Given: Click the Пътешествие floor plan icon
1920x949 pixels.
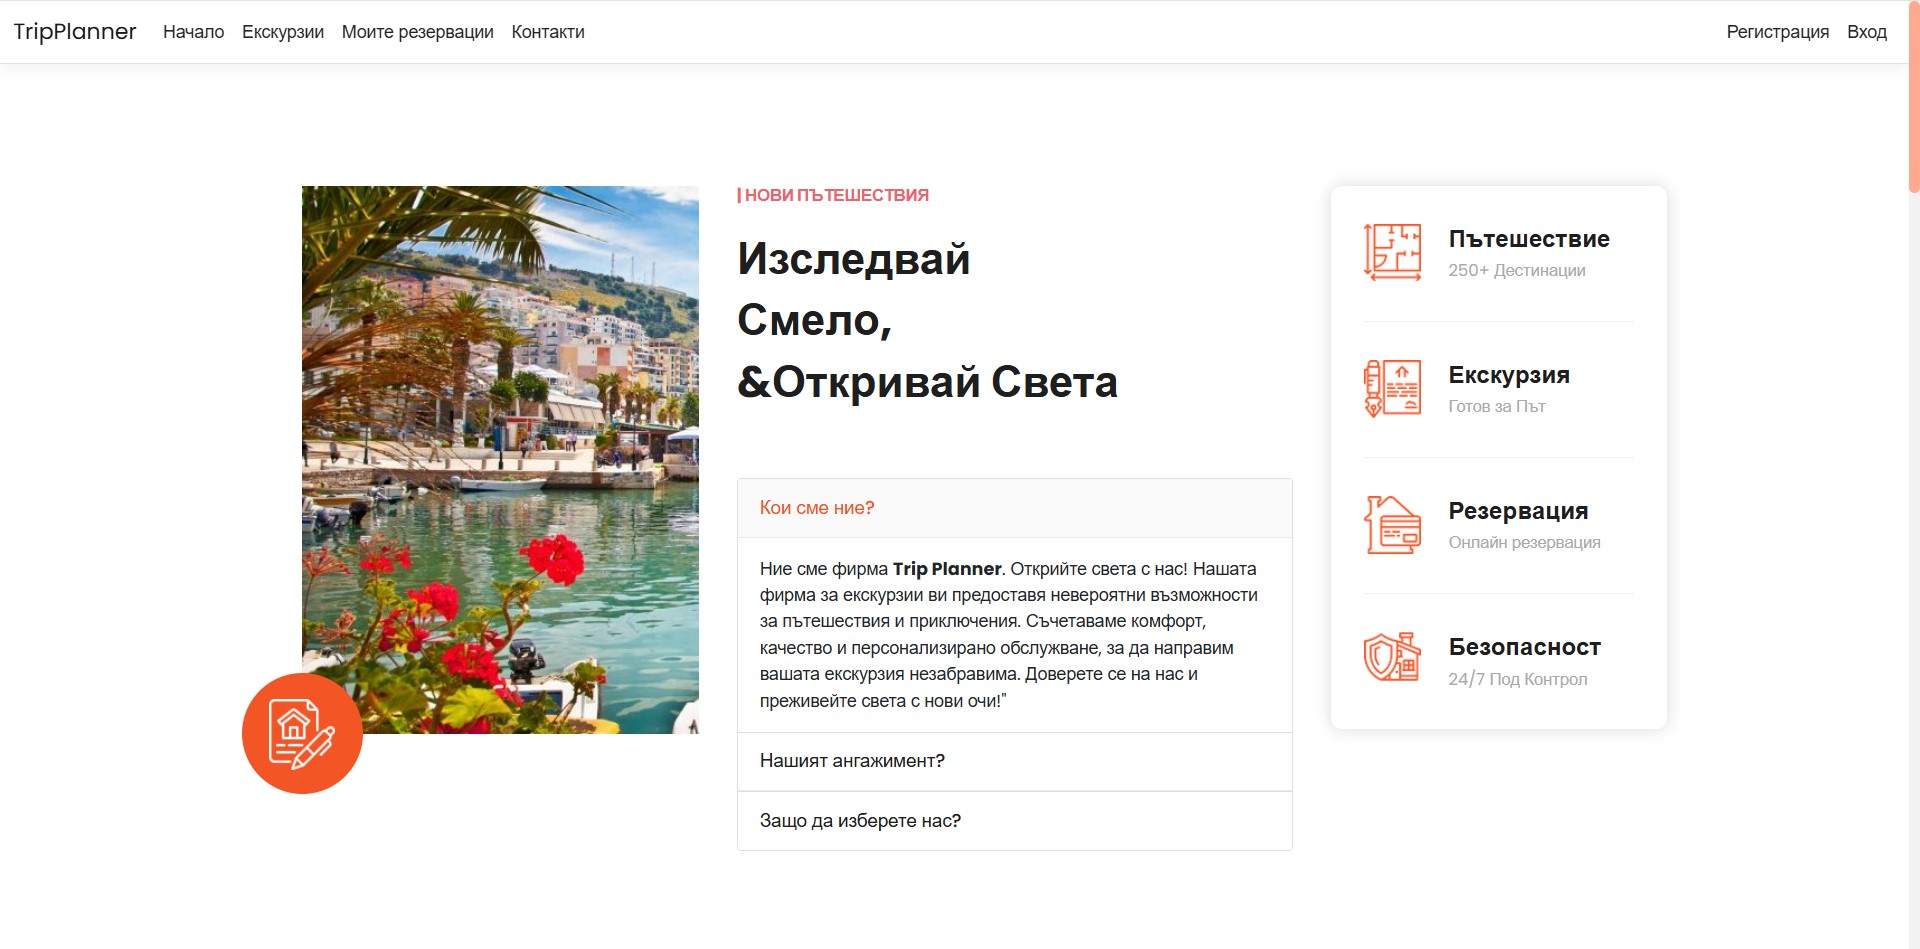Looking at the screenshot, I should click(x=1392, y=252).
